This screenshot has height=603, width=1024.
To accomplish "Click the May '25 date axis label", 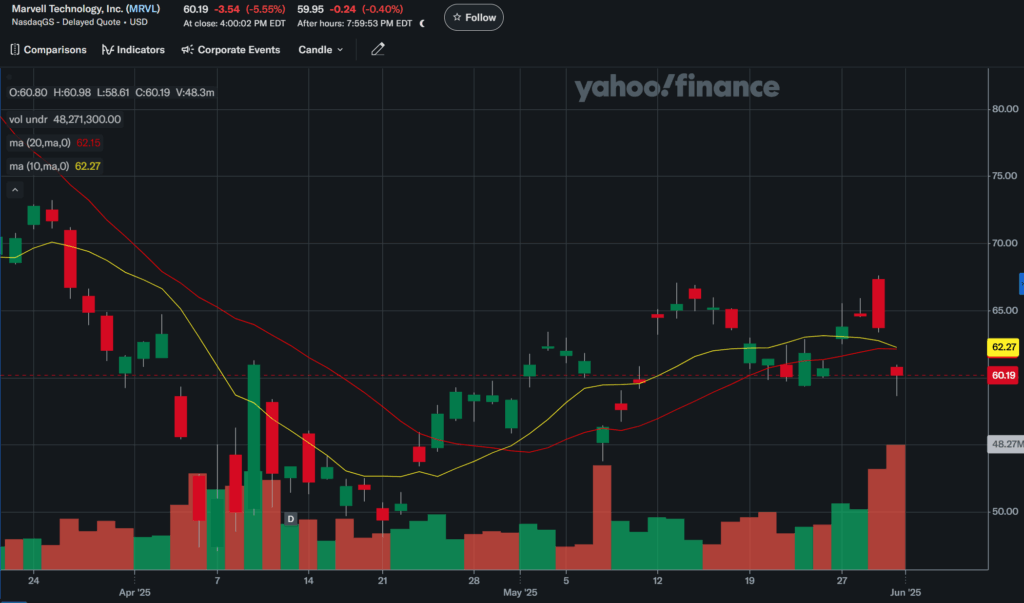I will (x=520, y=593).
